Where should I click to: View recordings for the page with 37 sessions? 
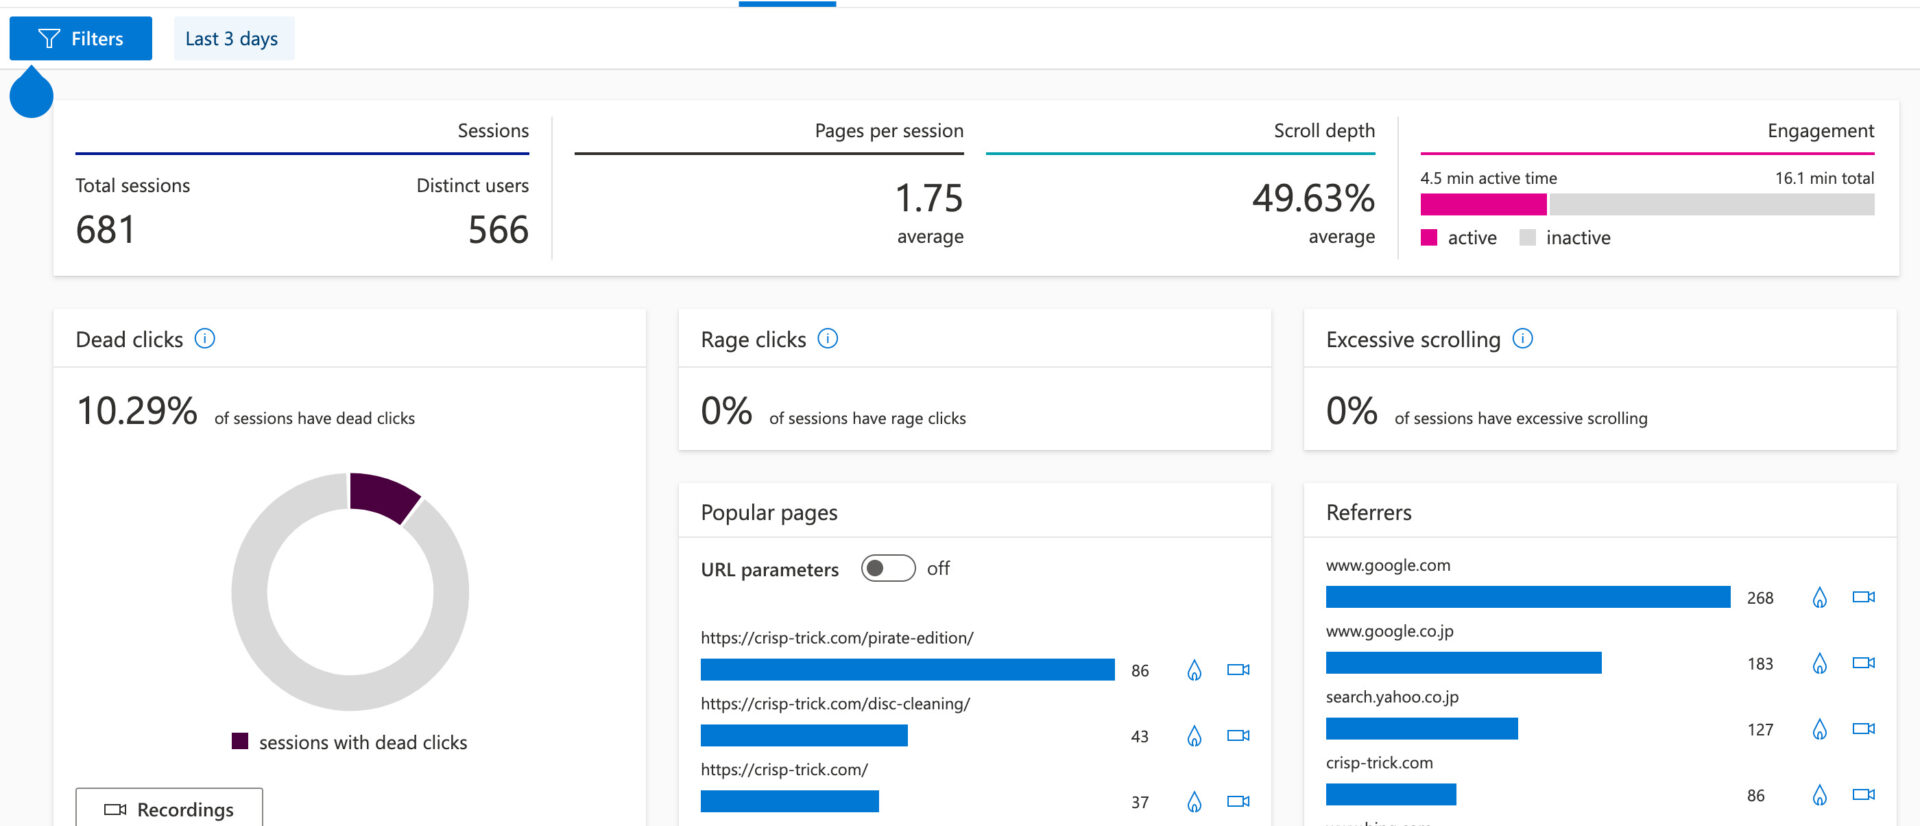point(1238,802)
